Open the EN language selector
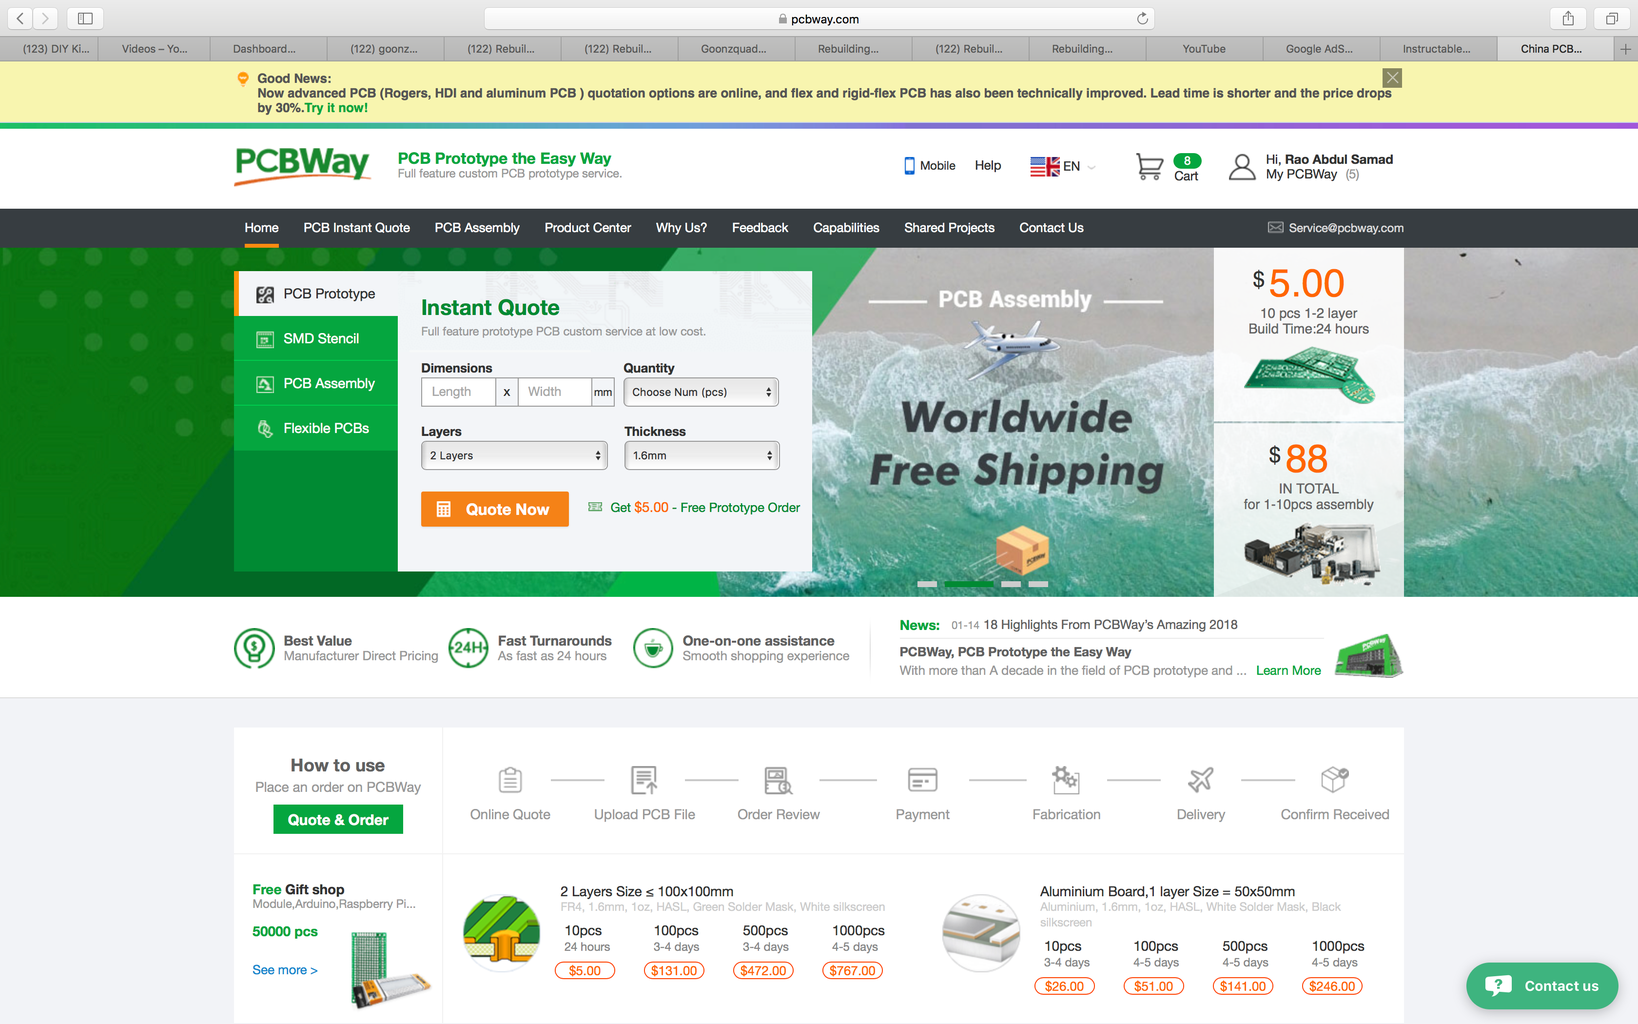This screenshot has width=1638, height=1024. [x=1064, y=166]
